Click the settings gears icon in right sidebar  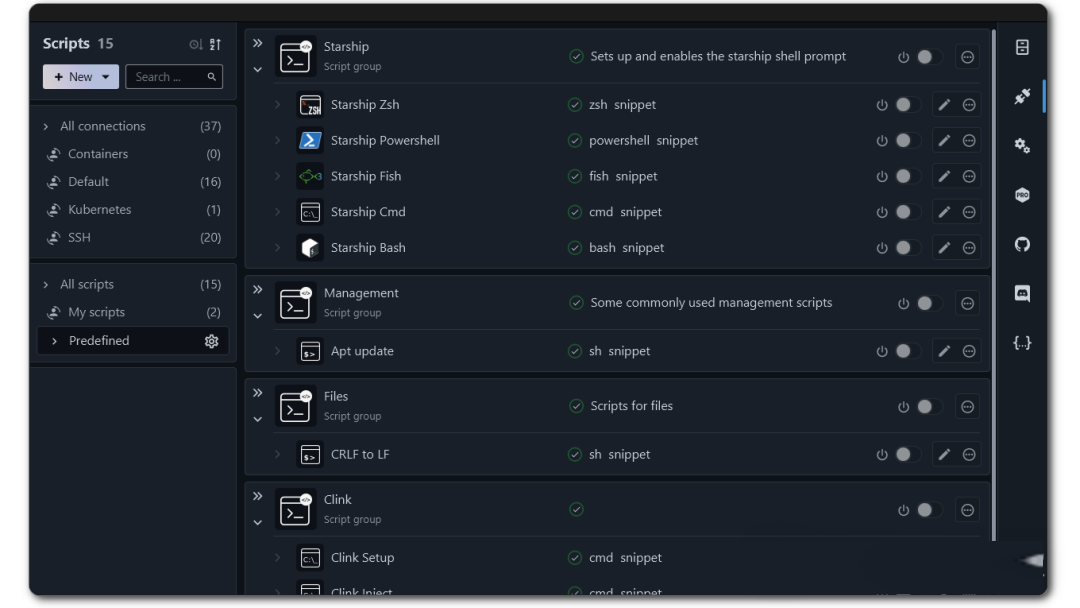(1022, 146)
